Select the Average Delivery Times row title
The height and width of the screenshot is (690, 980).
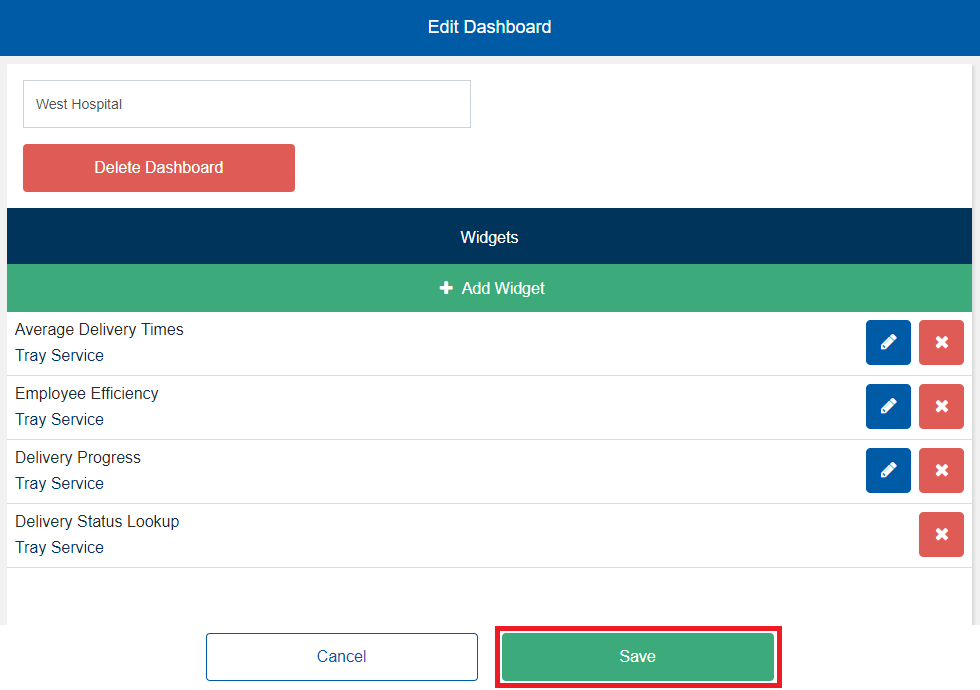(99, 330)
